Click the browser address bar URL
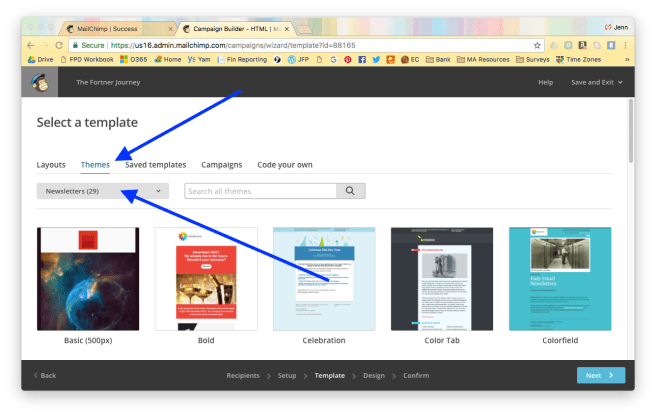Viewport: 656px width, 416px height. pos(233,45)
